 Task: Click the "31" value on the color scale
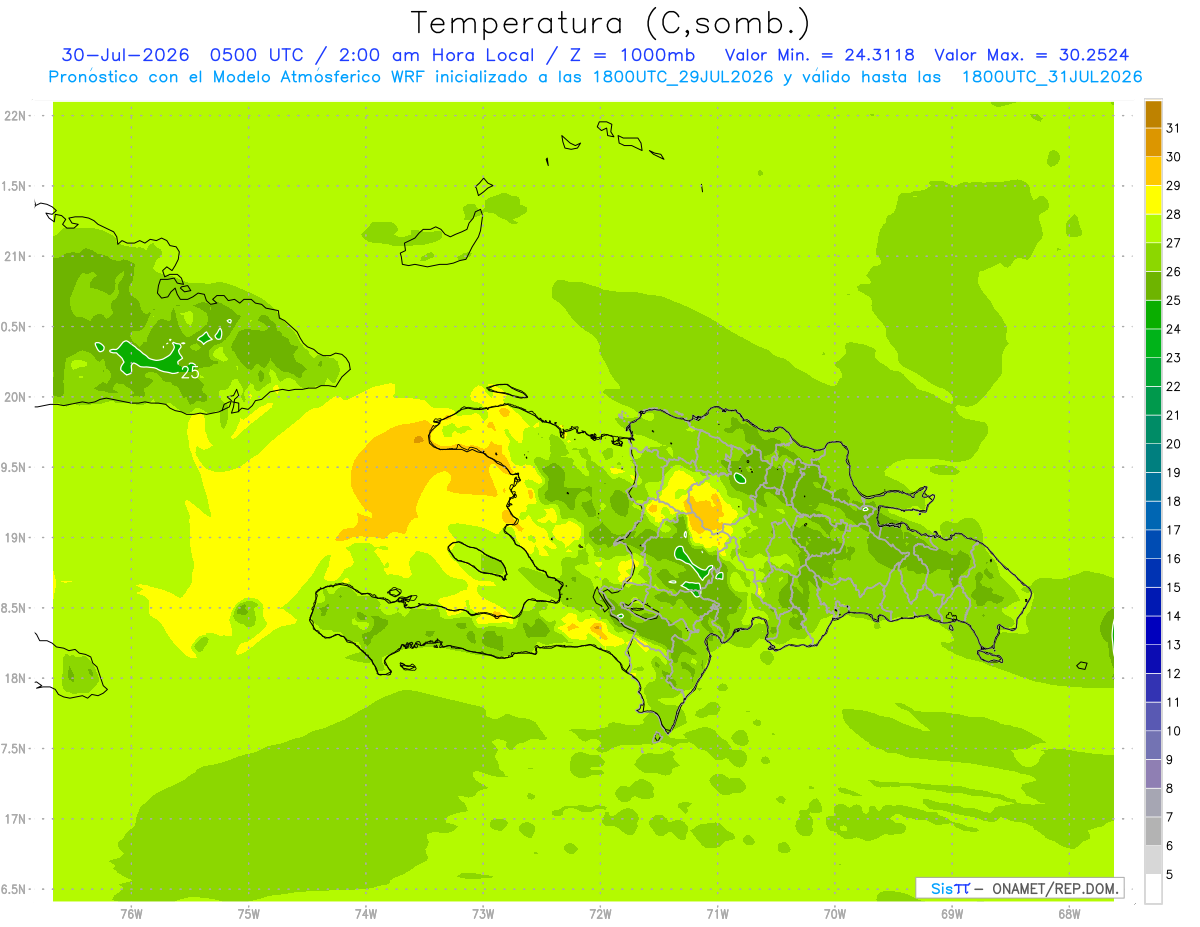click(x=1174, y=128)
